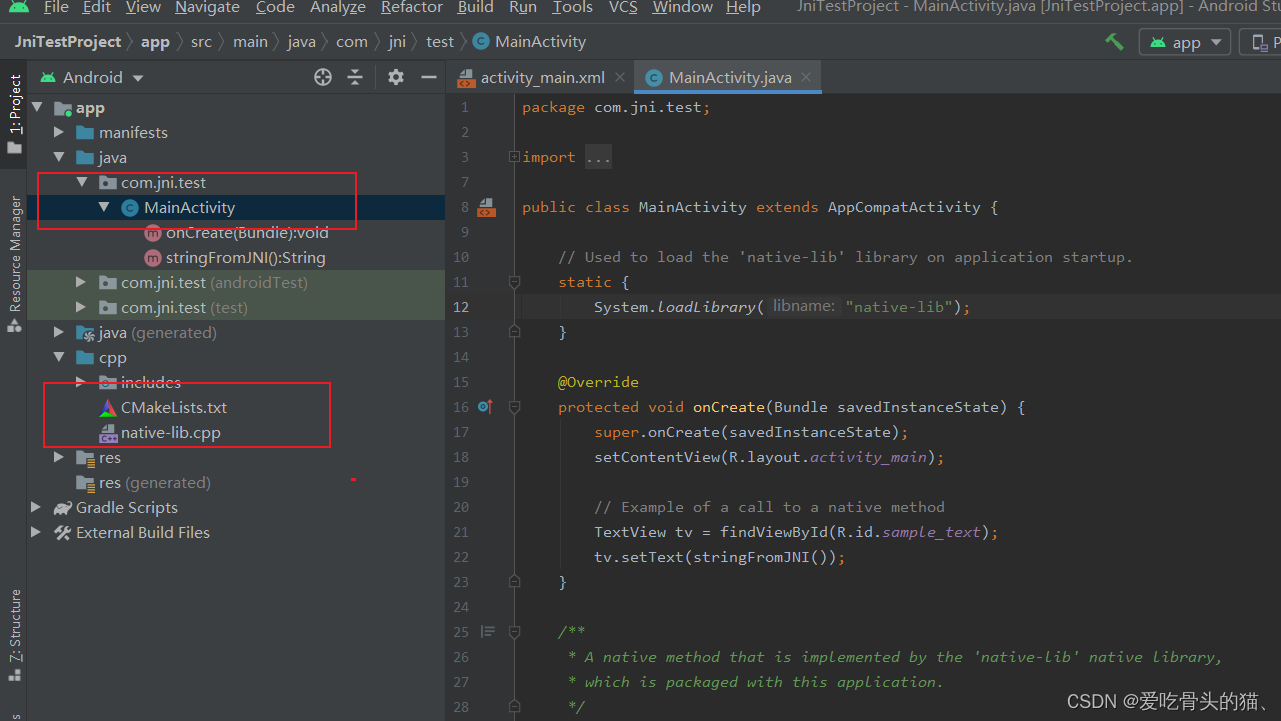Open the 1: Project tool window tab
Screen dimensions: 1281x721
[x=14, y=113]
